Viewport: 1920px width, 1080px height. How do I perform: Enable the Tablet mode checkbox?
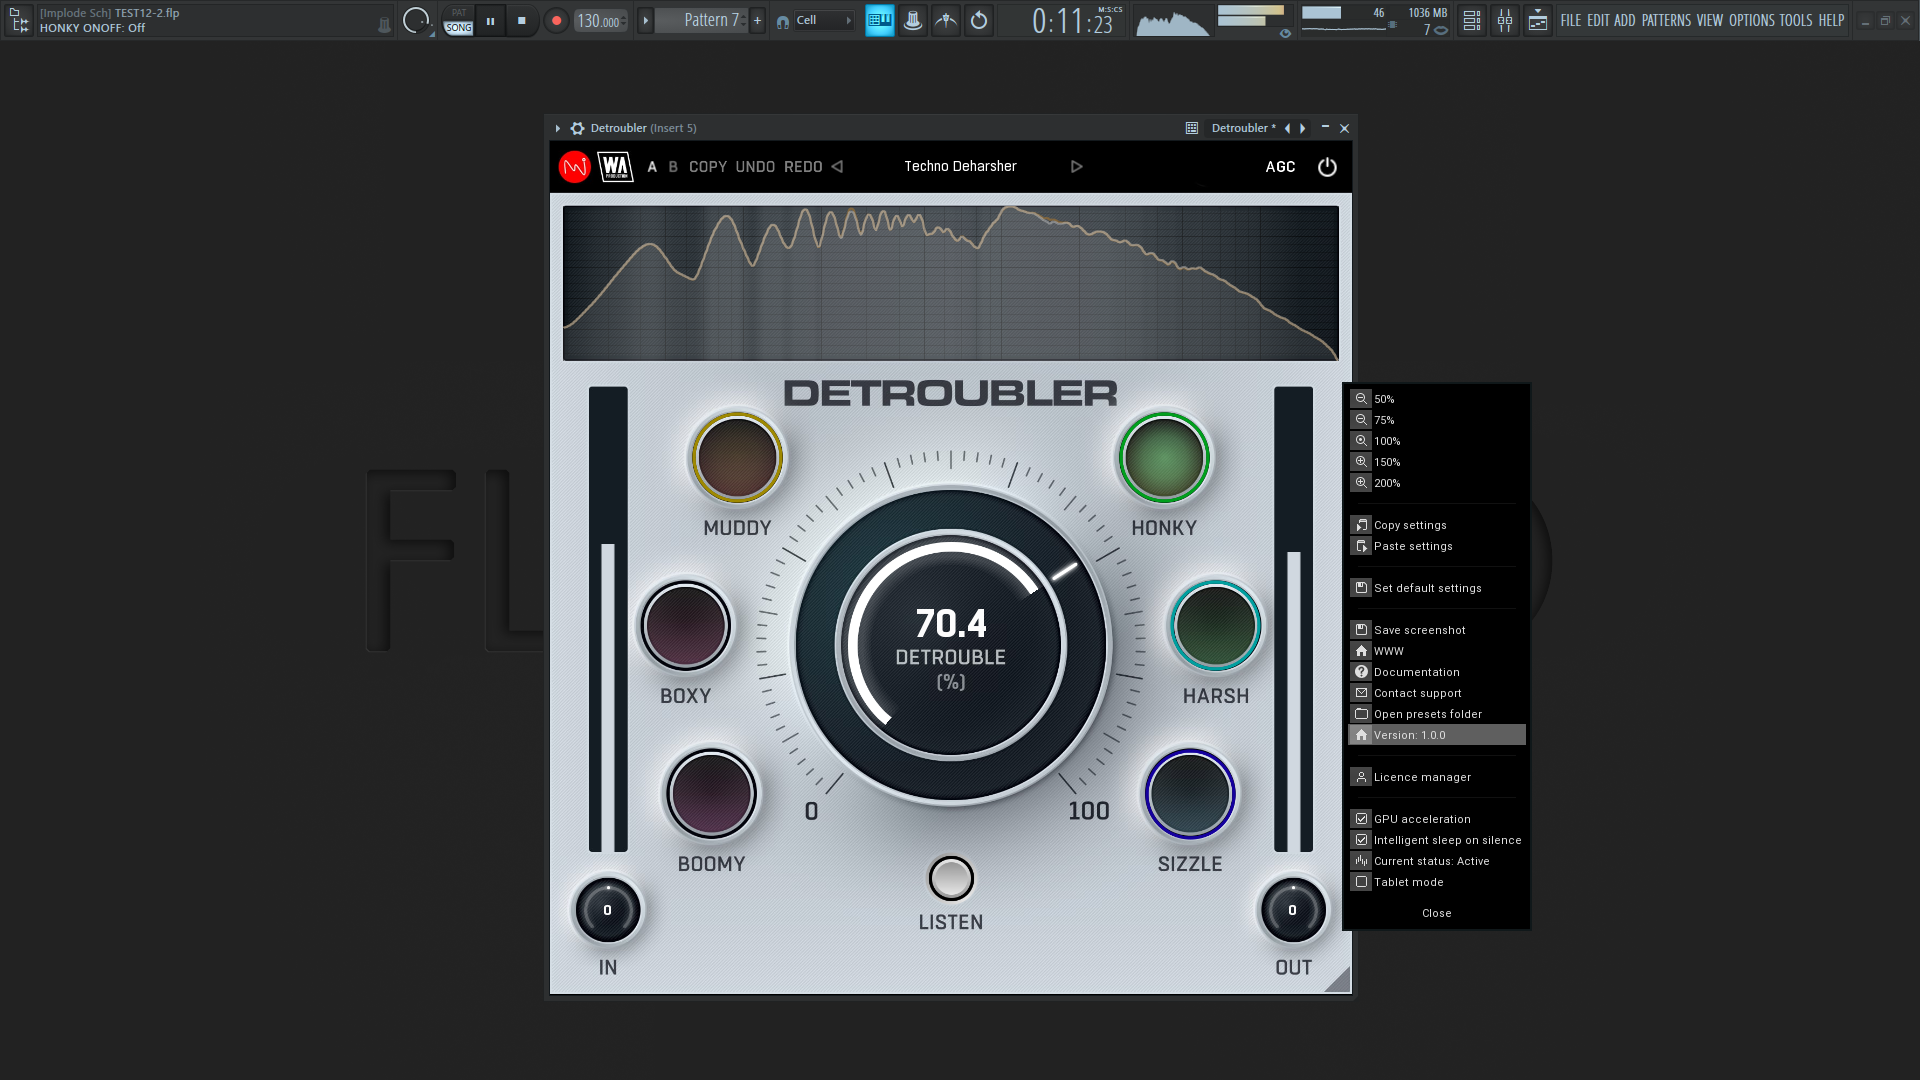[1361, 882]
